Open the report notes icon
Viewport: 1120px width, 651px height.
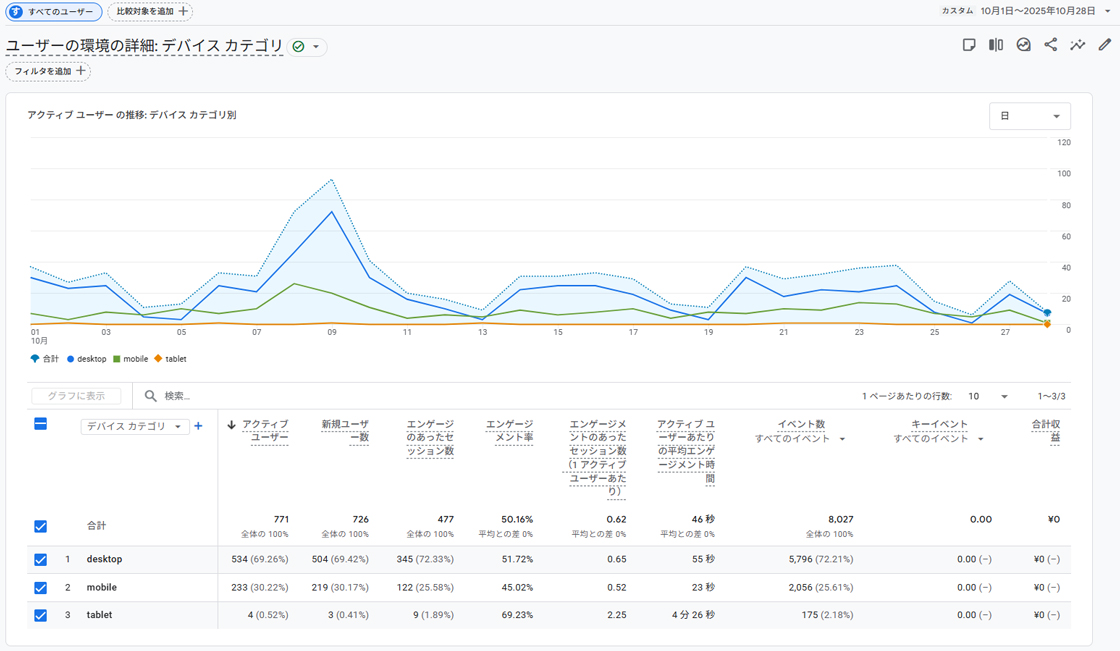point(968,45)
